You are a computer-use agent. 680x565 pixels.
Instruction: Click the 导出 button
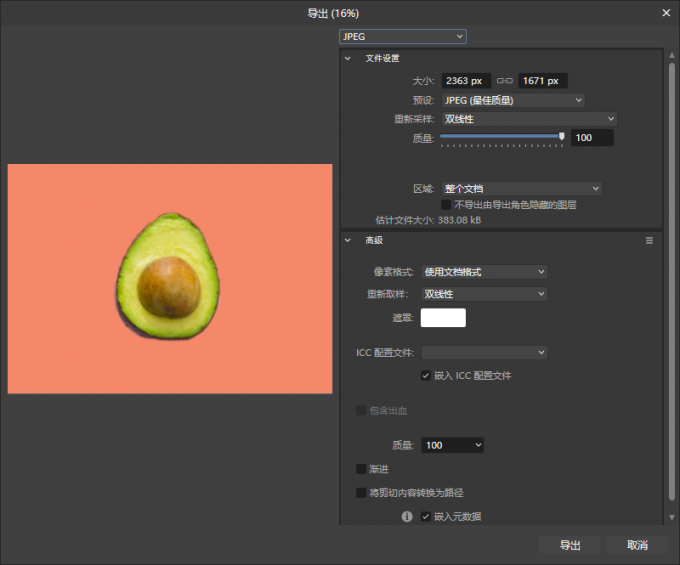570,545
